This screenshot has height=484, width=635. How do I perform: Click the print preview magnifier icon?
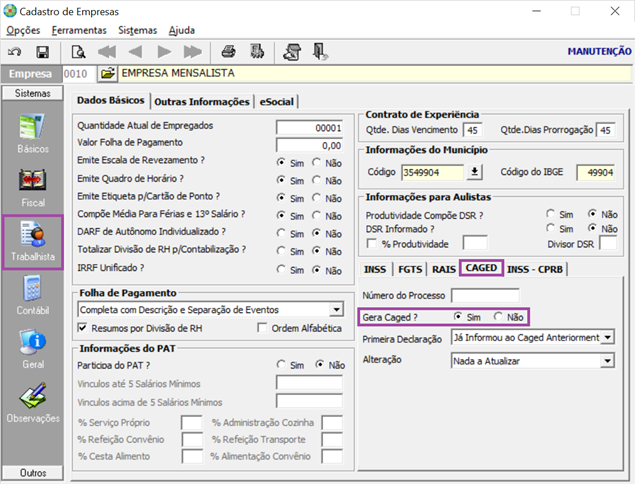(77, 51)
